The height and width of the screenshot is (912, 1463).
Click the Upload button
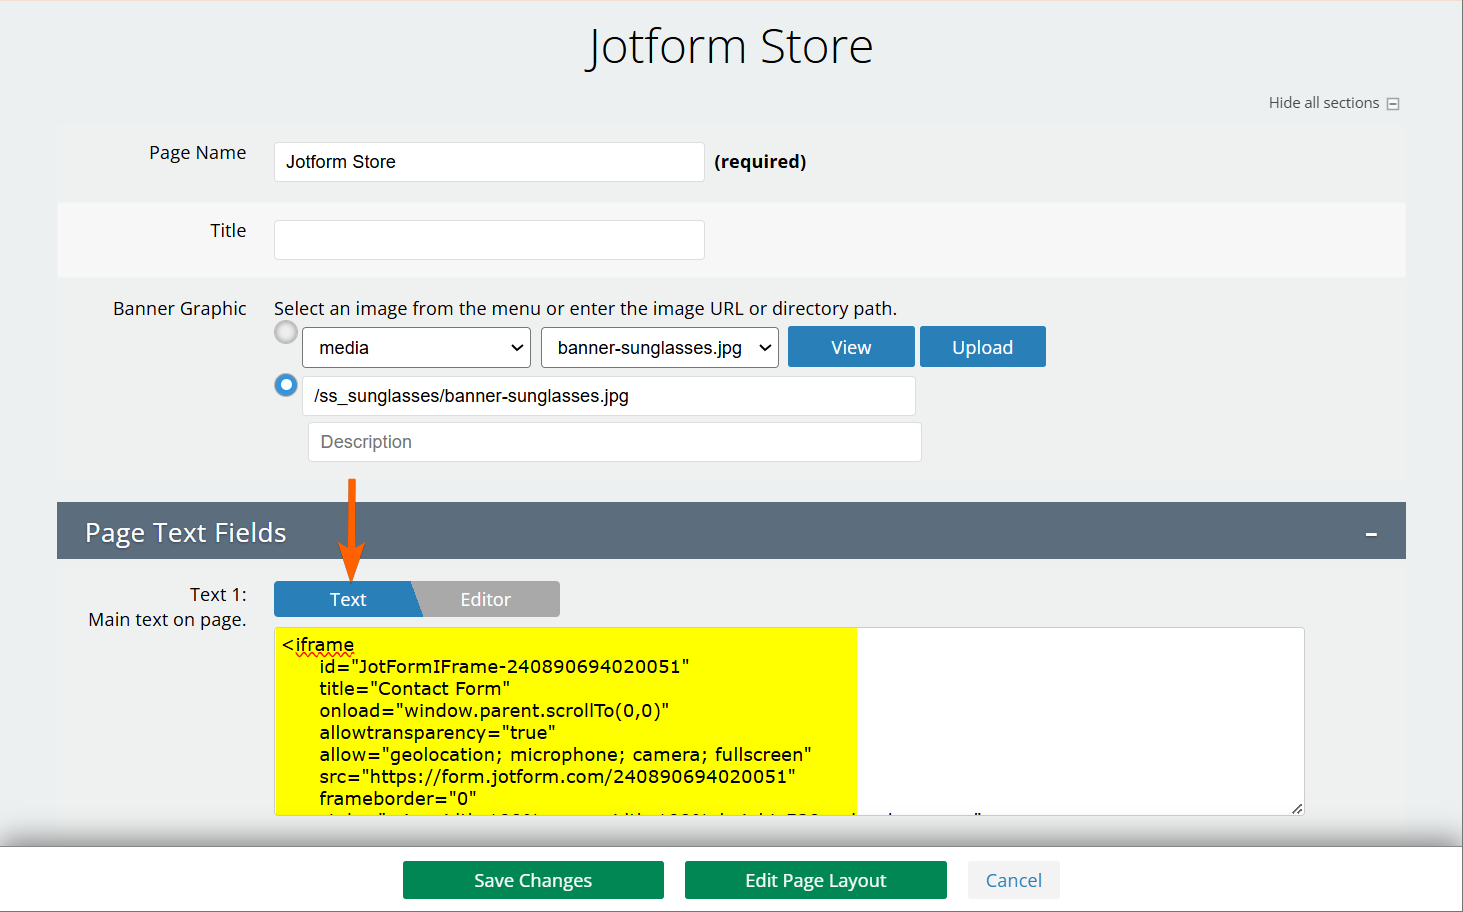click(982, 348)
